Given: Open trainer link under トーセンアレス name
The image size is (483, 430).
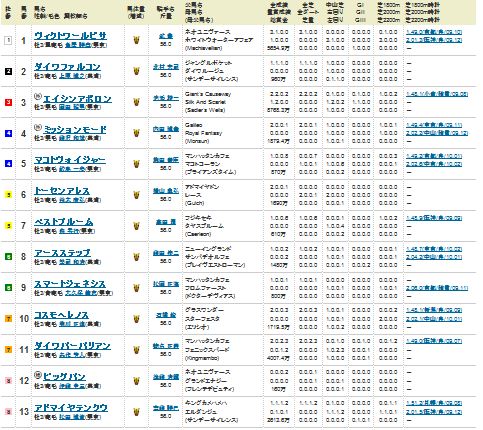Looking at the screenshot, I should 72,200.
